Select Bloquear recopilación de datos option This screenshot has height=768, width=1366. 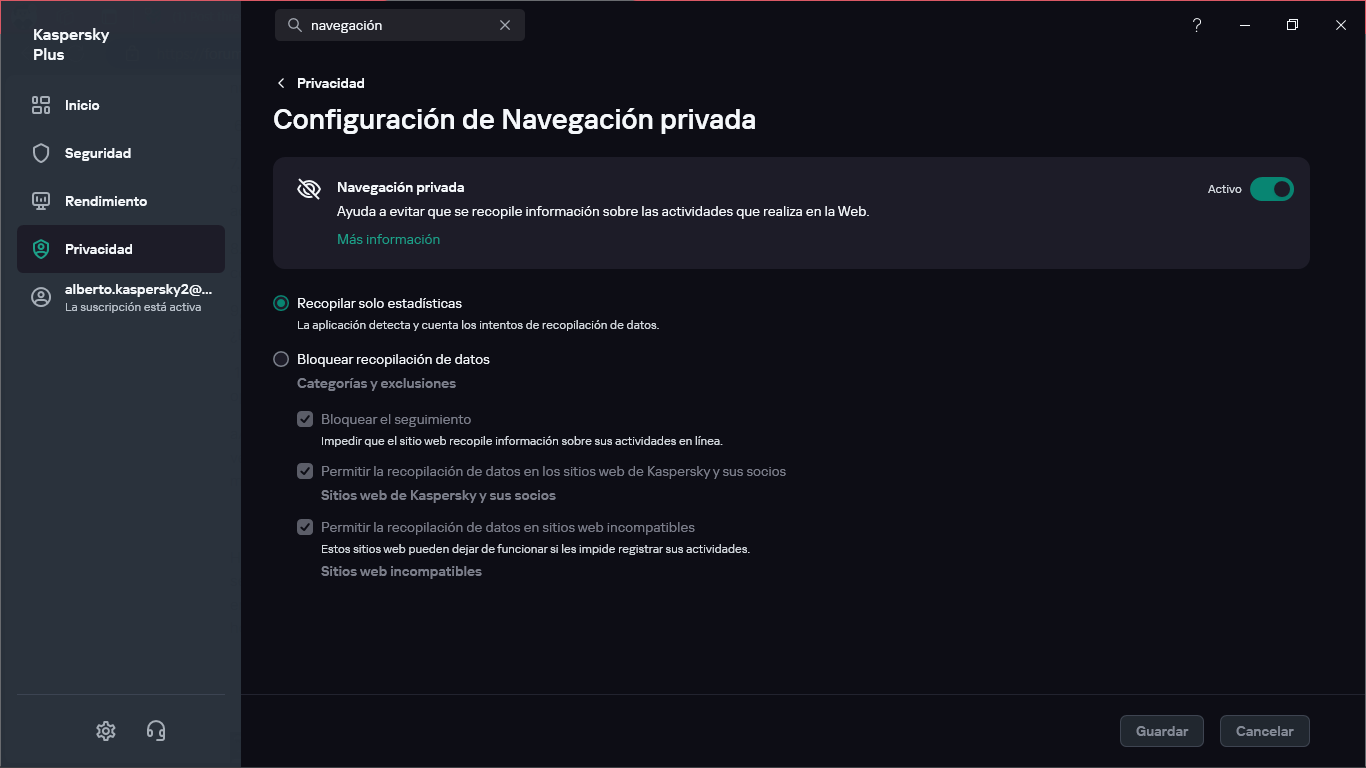(281, 359)
